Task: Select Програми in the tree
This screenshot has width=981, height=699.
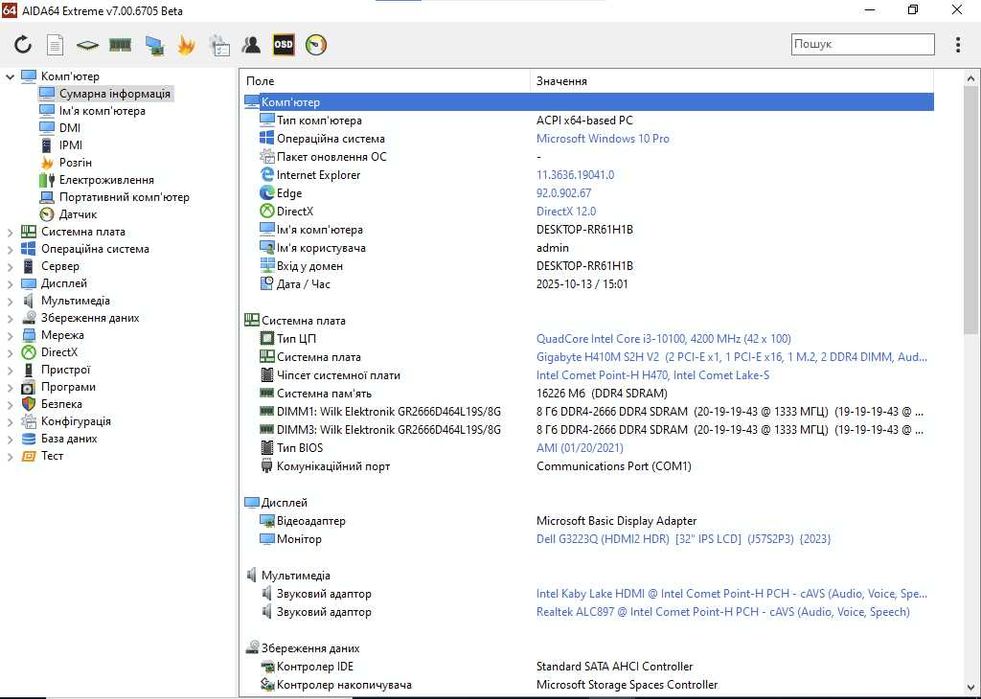Action: (68, 387)
